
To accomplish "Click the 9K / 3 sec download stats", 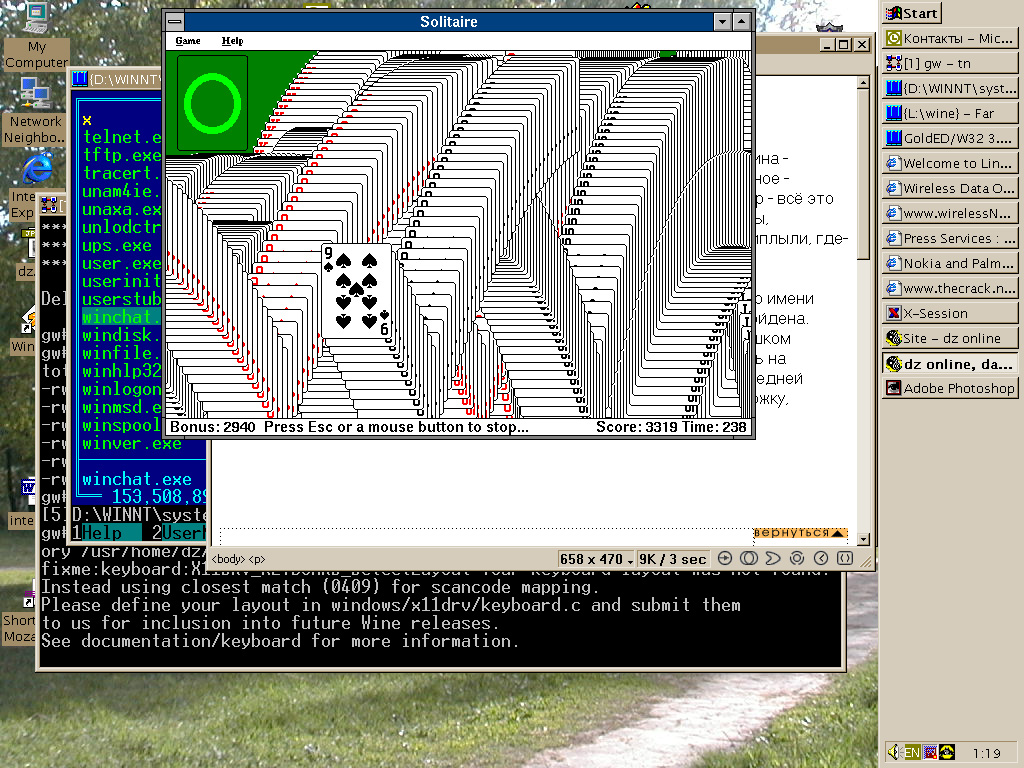I will pyautogui.click(x=672, y=559).
